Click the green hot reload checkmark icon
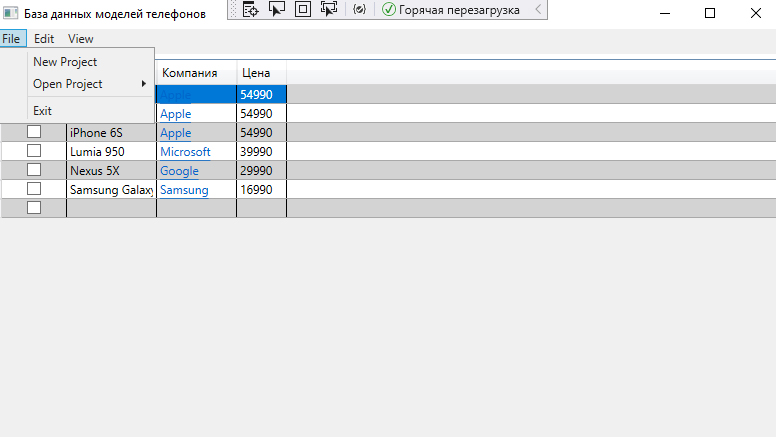The height and width of the screenshot is (437, 776). pos(389,9)
